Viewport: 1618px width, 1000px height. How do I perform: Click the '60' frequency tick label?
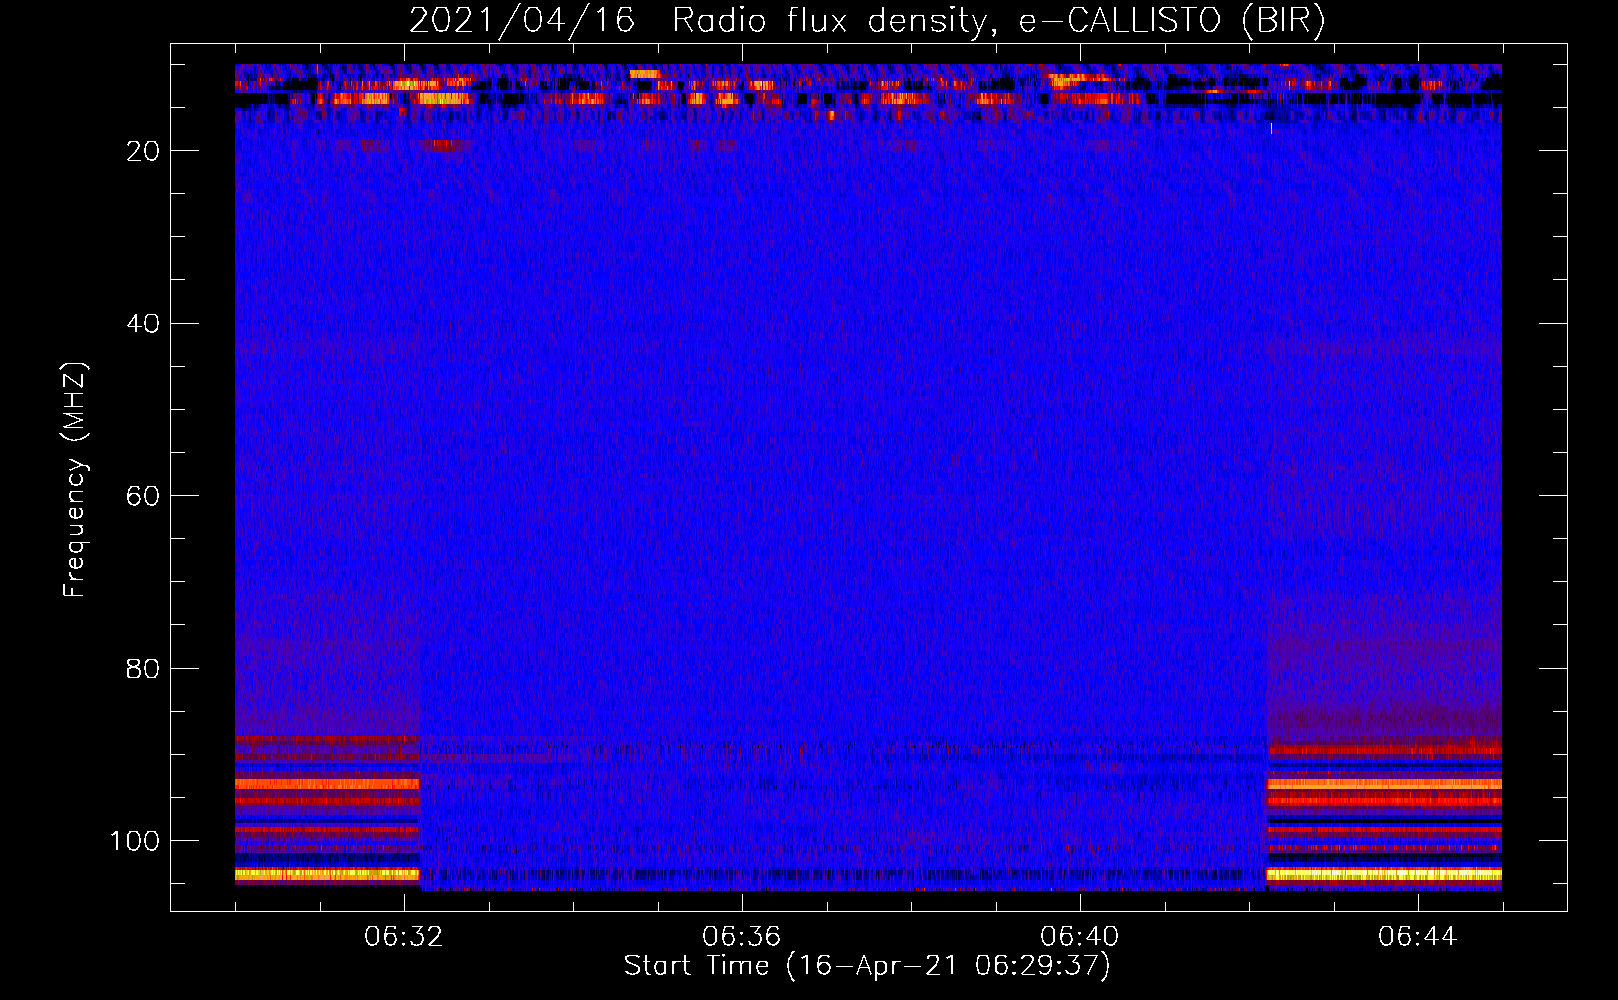(143, 496)
